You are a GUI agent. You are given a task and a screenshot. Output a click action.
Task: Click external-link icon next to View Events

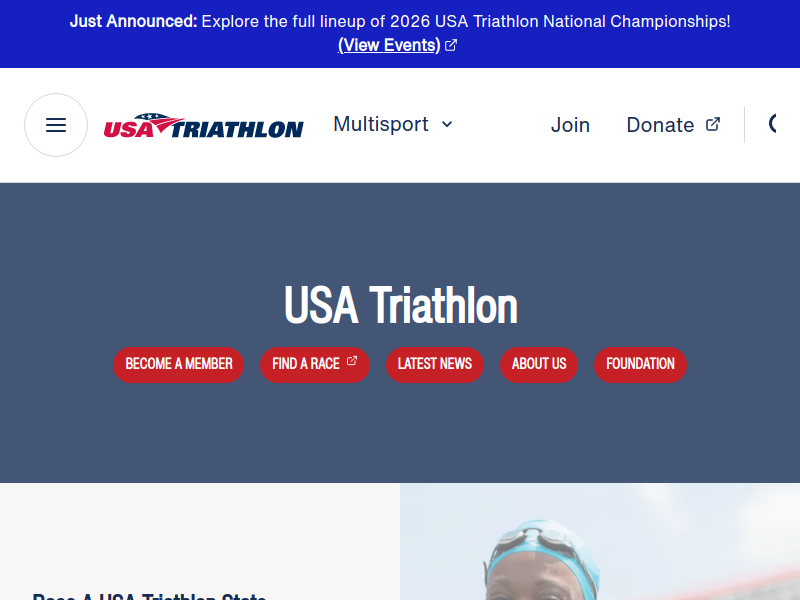pyautogui.click(x=451, y=45)
